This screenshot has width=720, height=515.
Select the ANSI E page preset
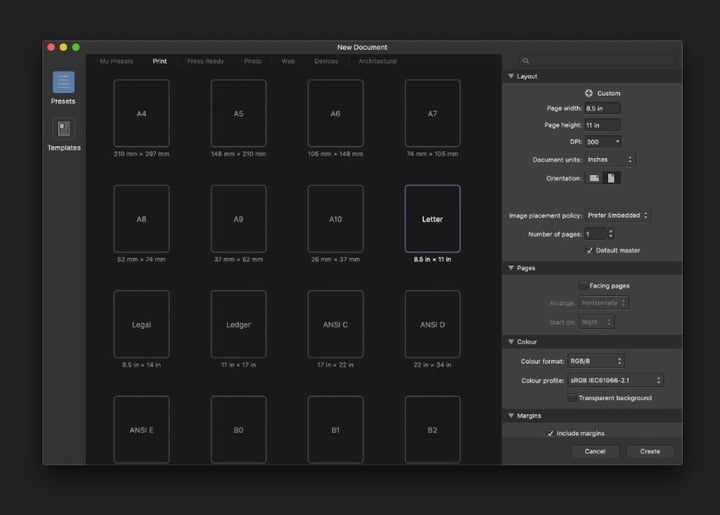(x=141, y=430)
